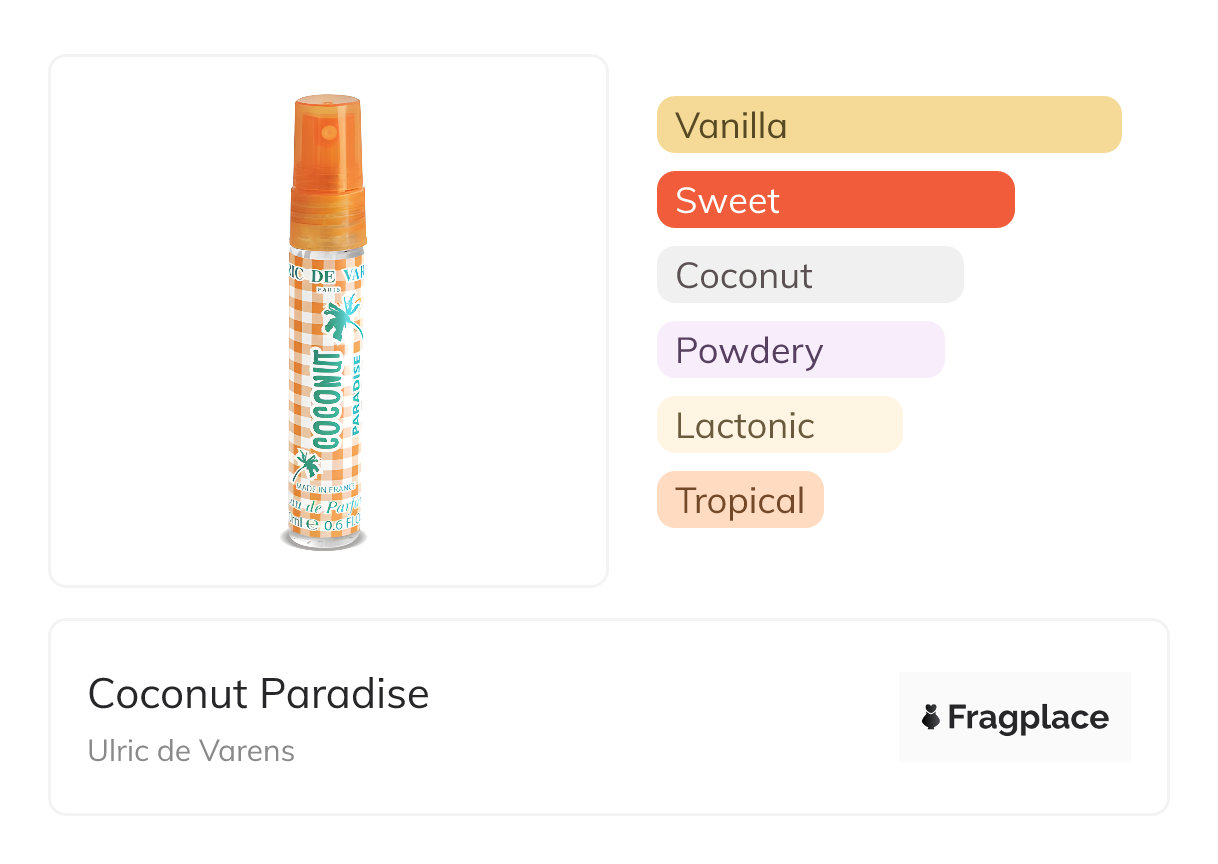
Task: Select the Vanilla accord bar
Action: 889,125
